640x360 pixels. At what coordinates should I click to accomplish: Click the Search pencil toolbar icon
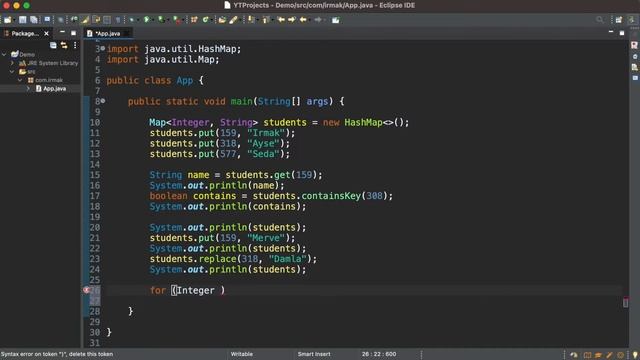point(233,20)
